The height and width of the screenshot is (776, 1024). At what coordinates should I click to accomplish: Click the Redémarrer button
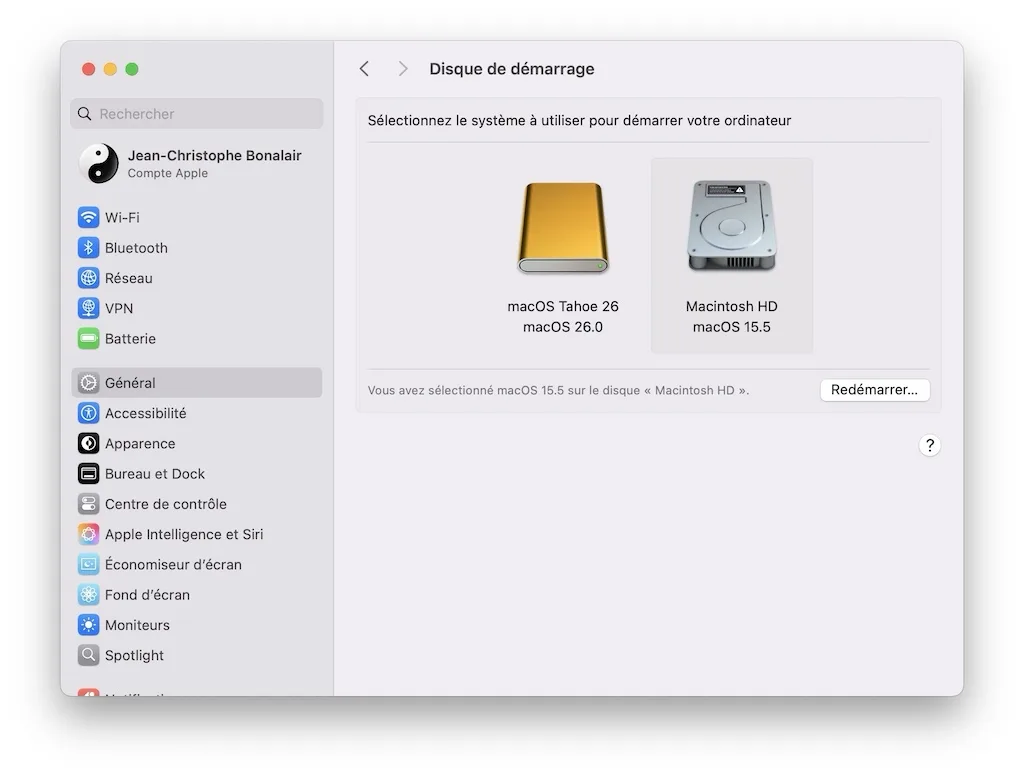875,390
